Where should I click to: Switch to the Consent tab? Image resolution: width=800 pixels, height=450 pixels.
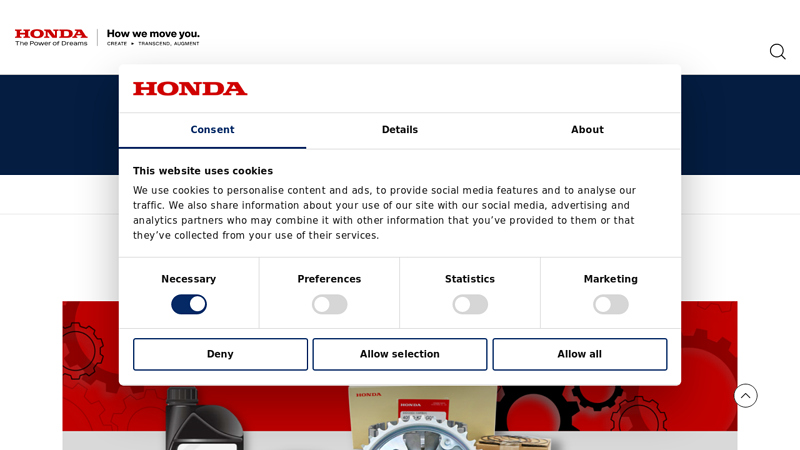pyautogui.click(x=212, y=130)
